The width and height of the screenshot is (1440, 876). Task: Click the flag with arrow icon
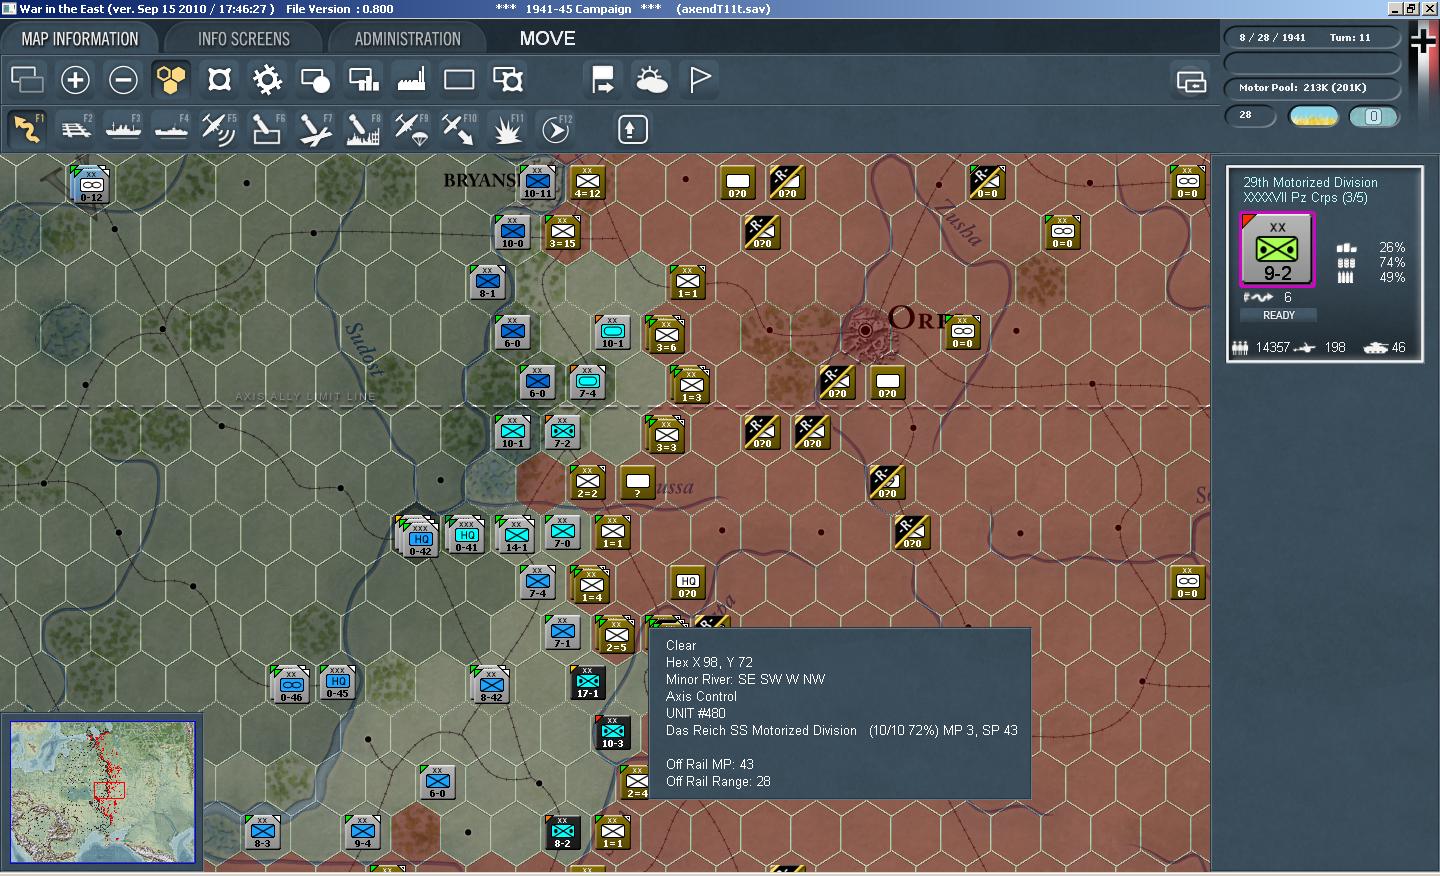[603, 79]
